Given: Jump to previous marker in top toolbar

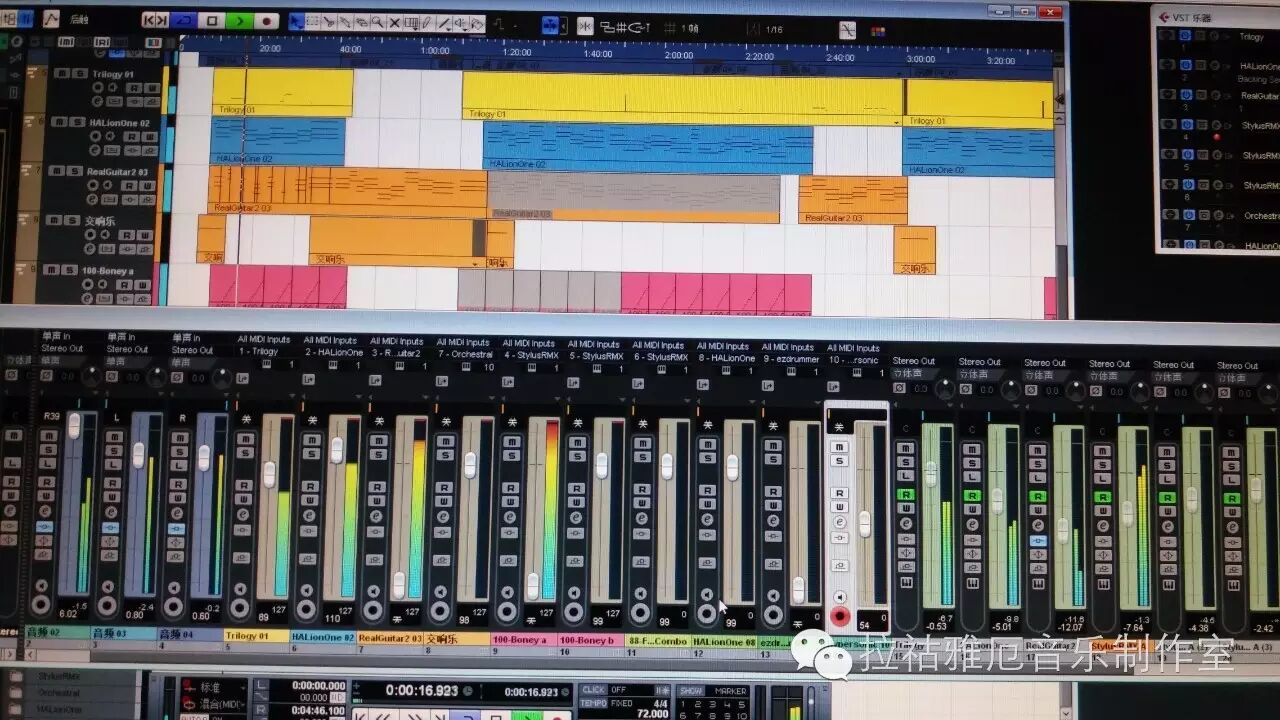Looking at the screenshot, I should [x=148, y=21].
